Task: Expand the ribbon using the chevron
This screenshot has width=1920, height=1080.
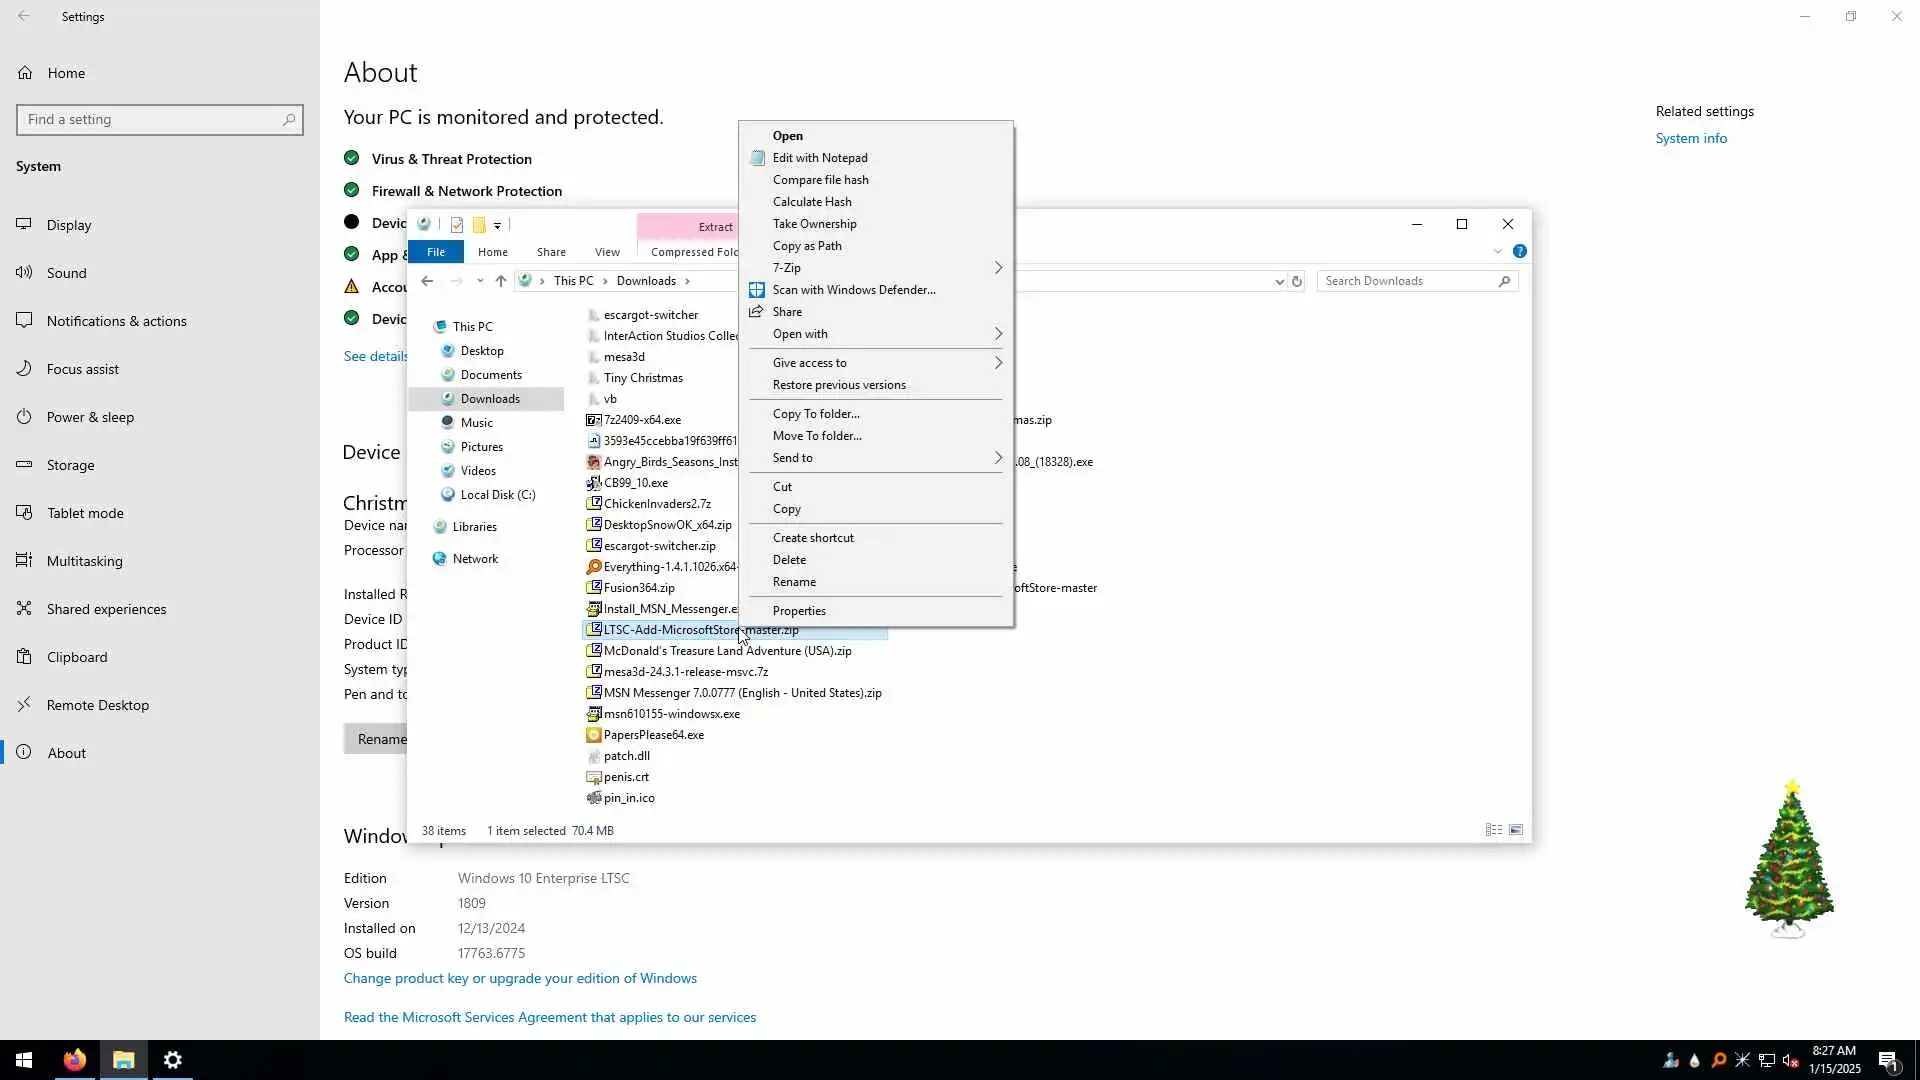Action: tap(1498, 251)
